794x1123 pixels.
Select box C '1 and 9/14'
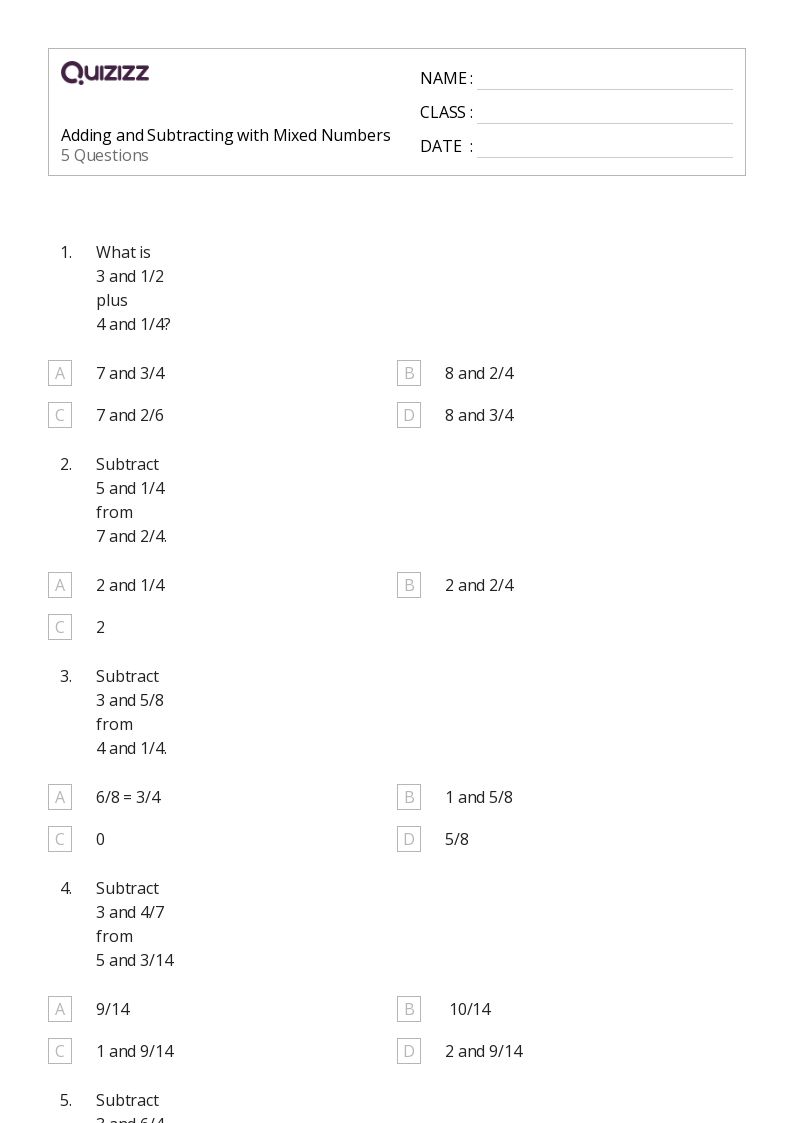[60, 1051]
